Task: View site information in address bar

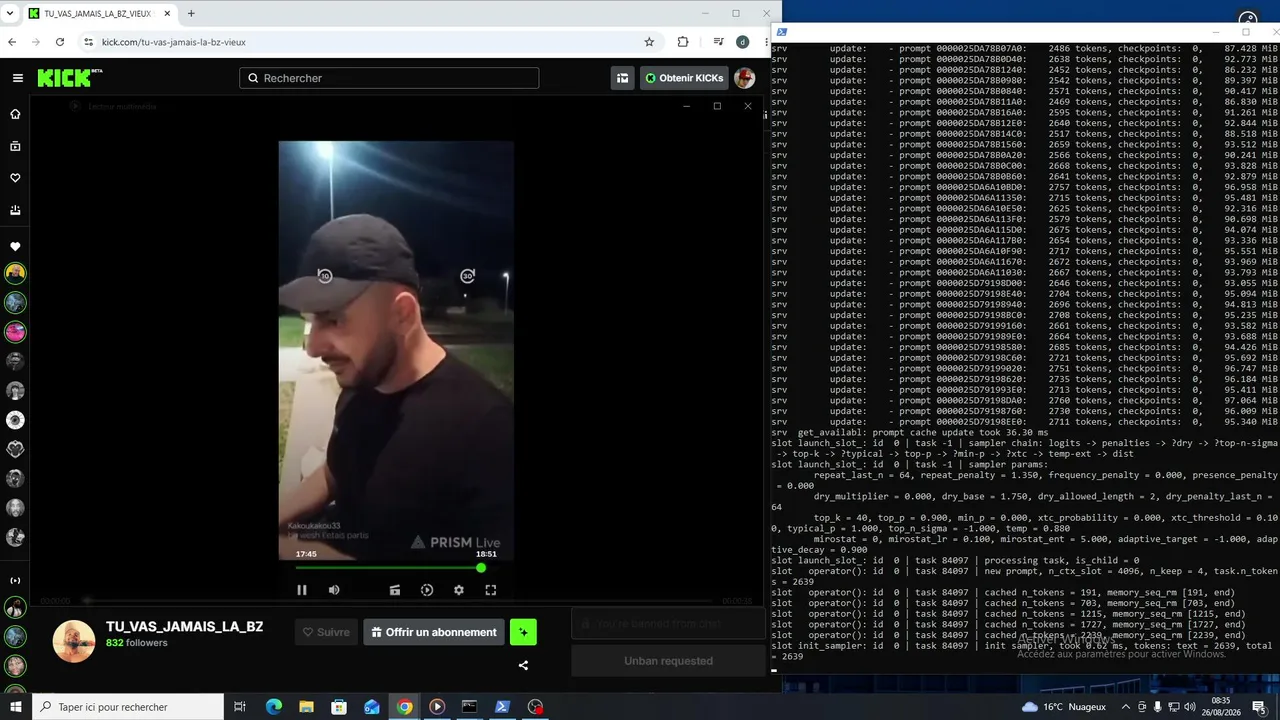Action: point(89,42)
